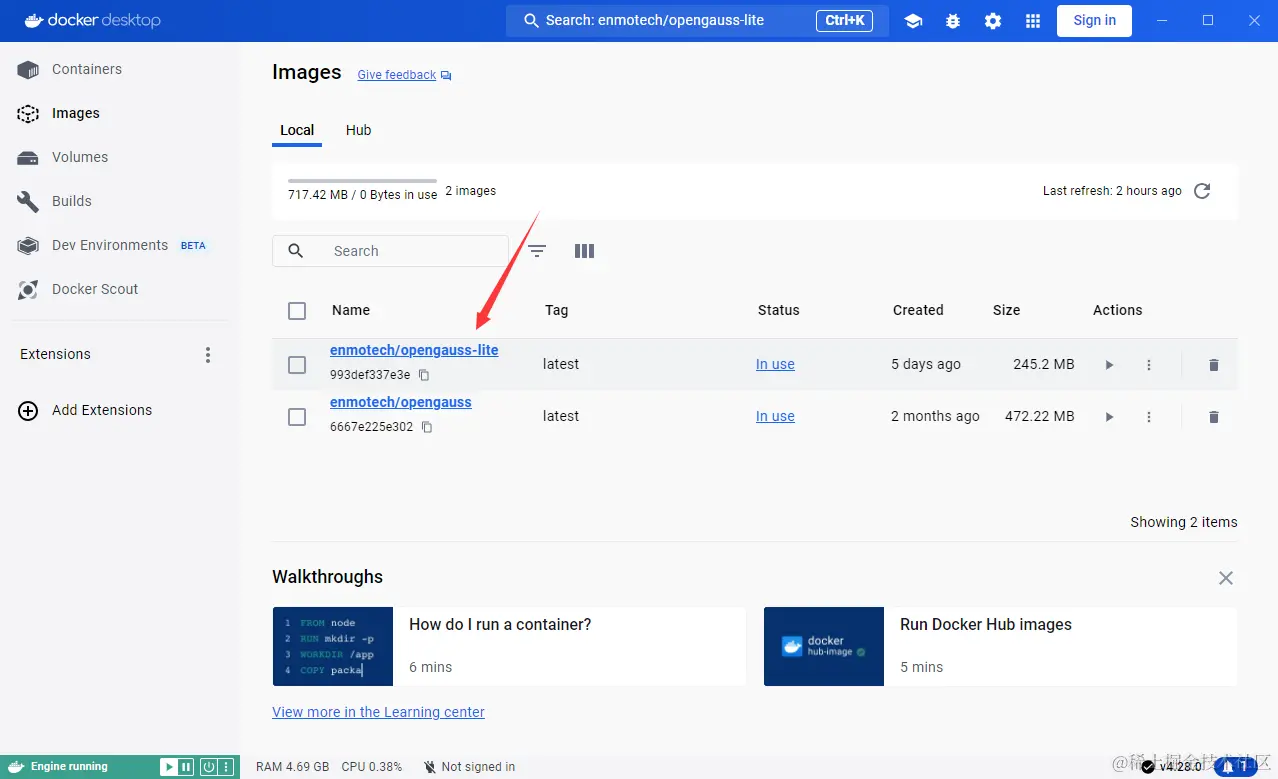The width and height of the screenshot is (1278, 779).
Task: Open the engine three-dot menu in status bar
Action: pyautogui.click(x=227, y=767)
